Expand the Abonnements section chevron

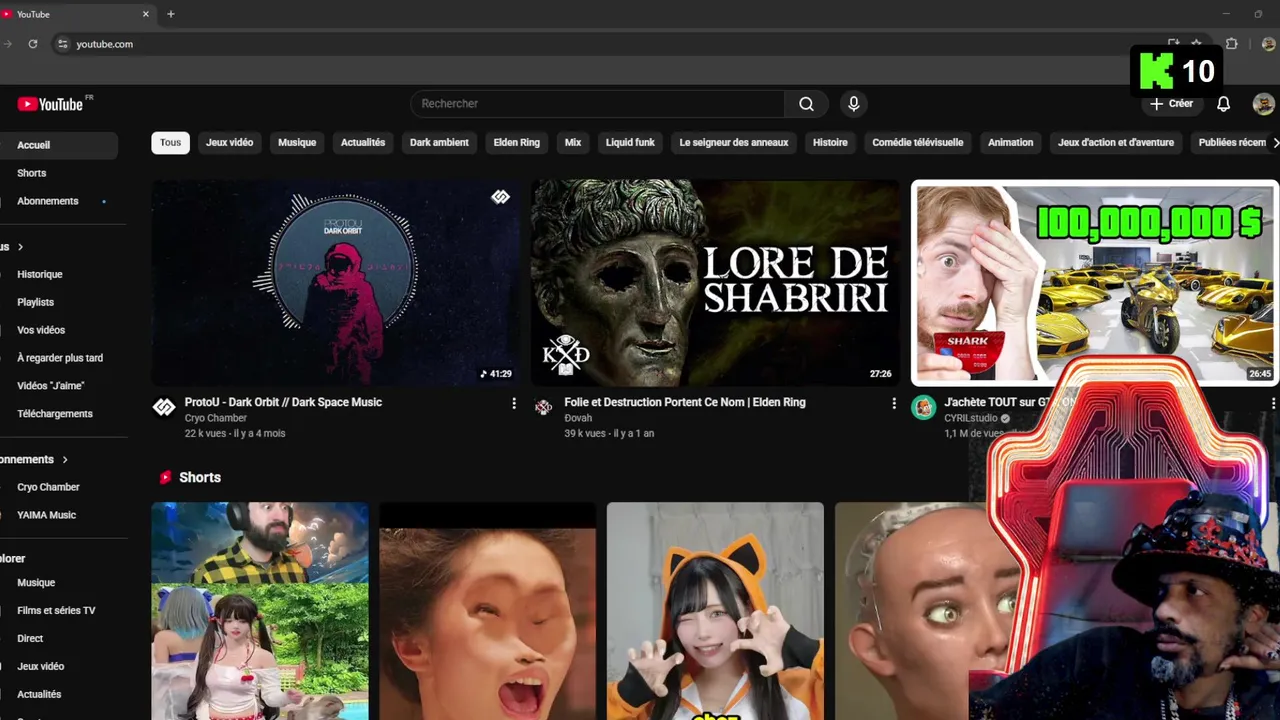pos(65,460)
